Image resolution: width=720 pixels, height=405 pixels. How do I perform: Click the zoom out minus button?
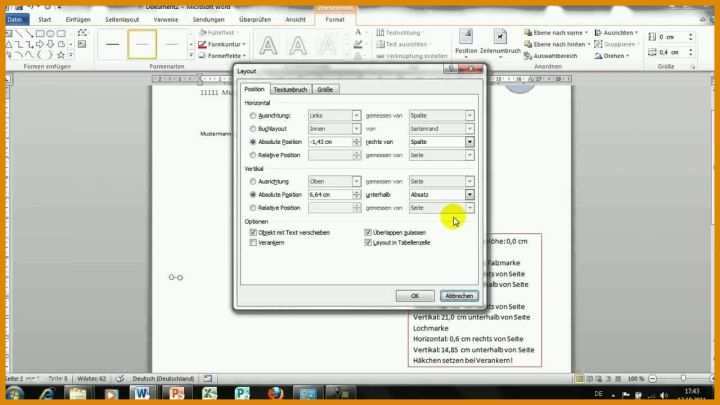point(652,379)
